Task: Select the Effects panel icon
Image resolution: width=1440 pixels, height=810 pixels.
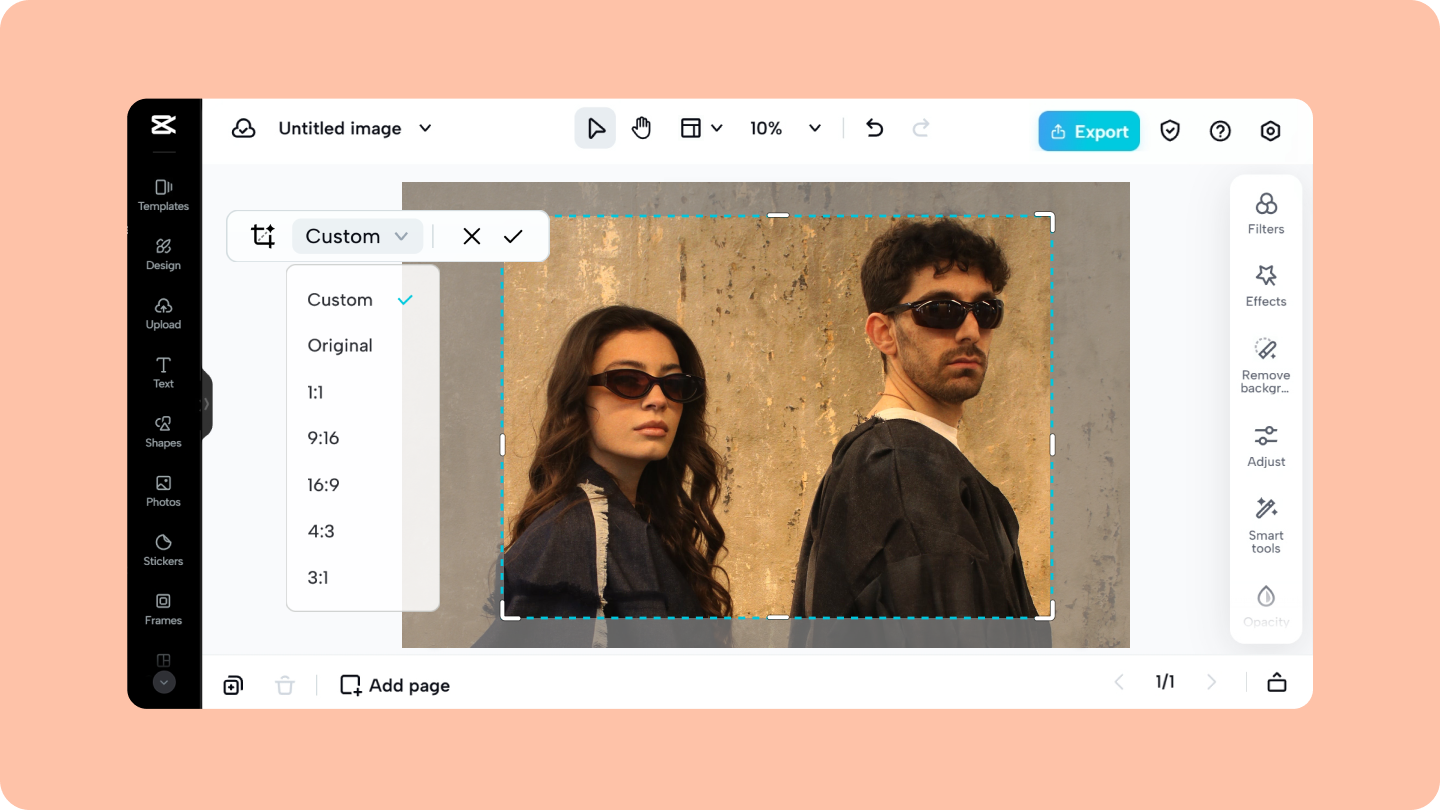Action: tap(1265, 286)
